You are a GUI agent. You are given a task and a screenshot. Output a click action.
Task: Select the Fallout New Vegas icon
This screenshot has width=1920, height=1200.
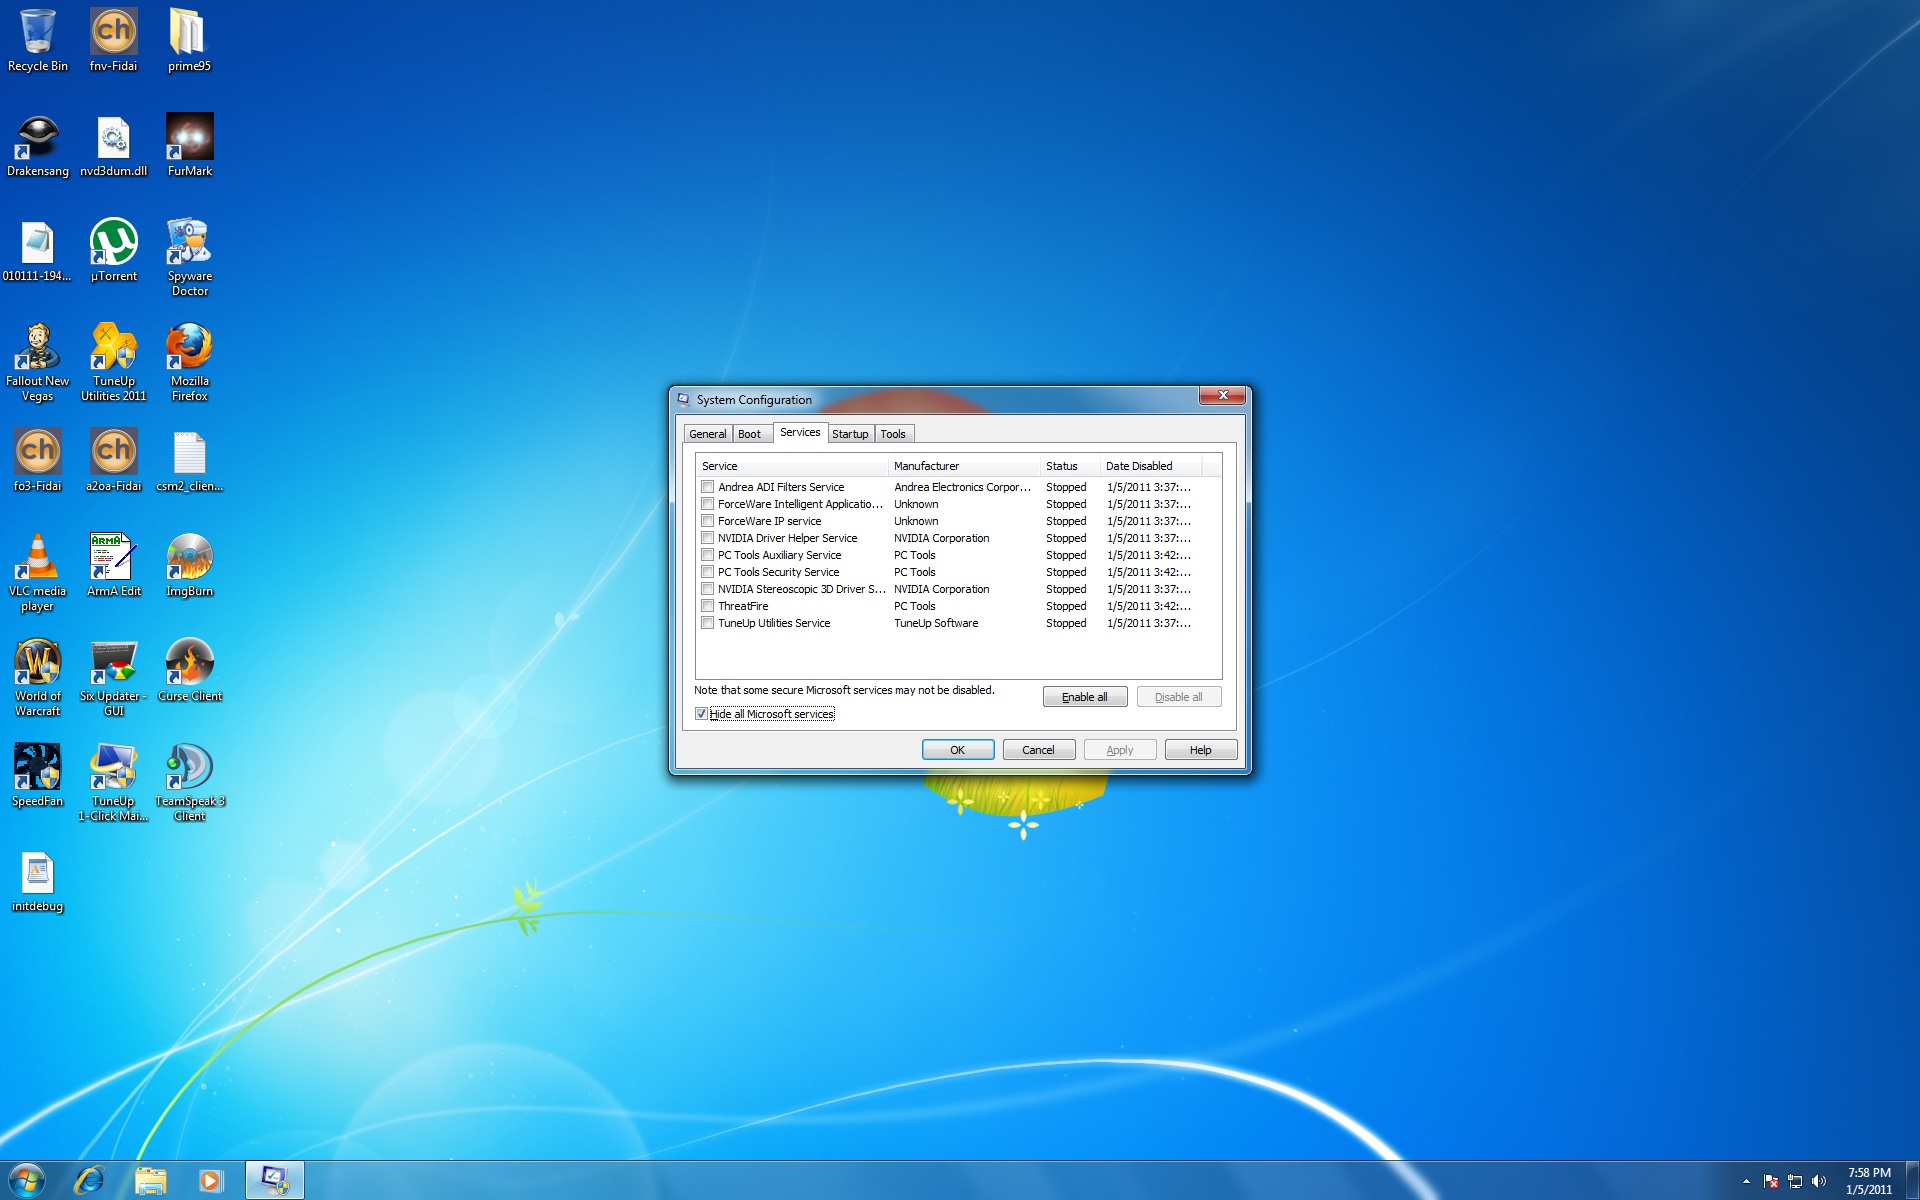(38, 363)
